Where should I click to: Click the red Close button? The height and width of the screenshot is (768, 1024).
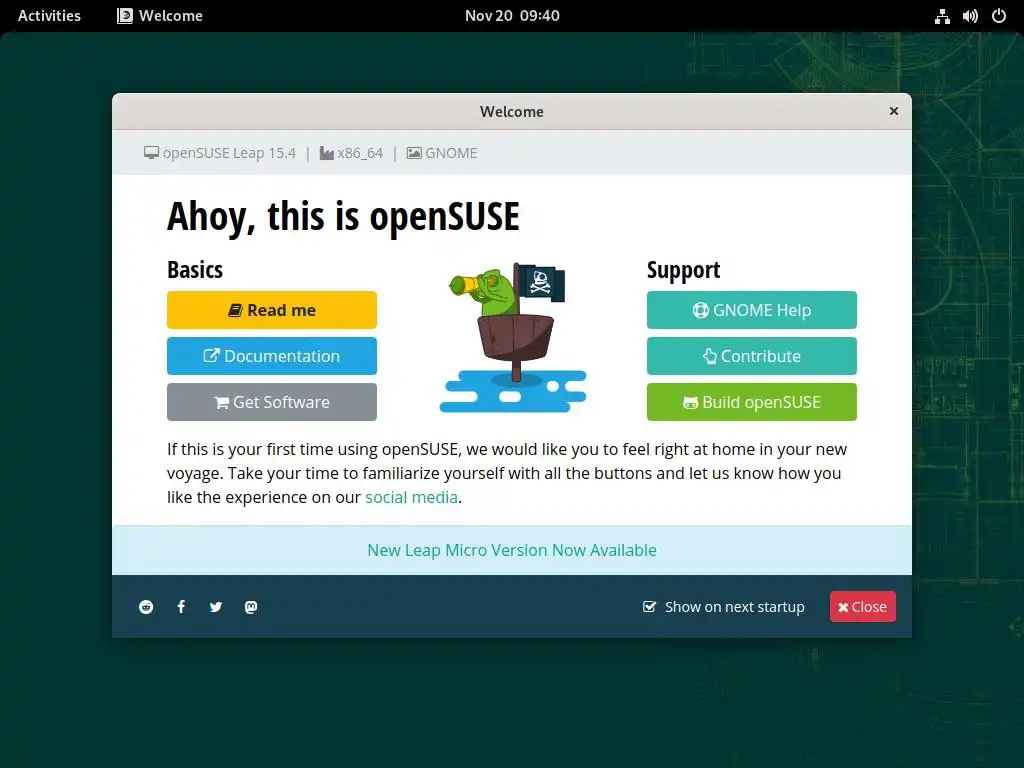[x=863, y=607]
